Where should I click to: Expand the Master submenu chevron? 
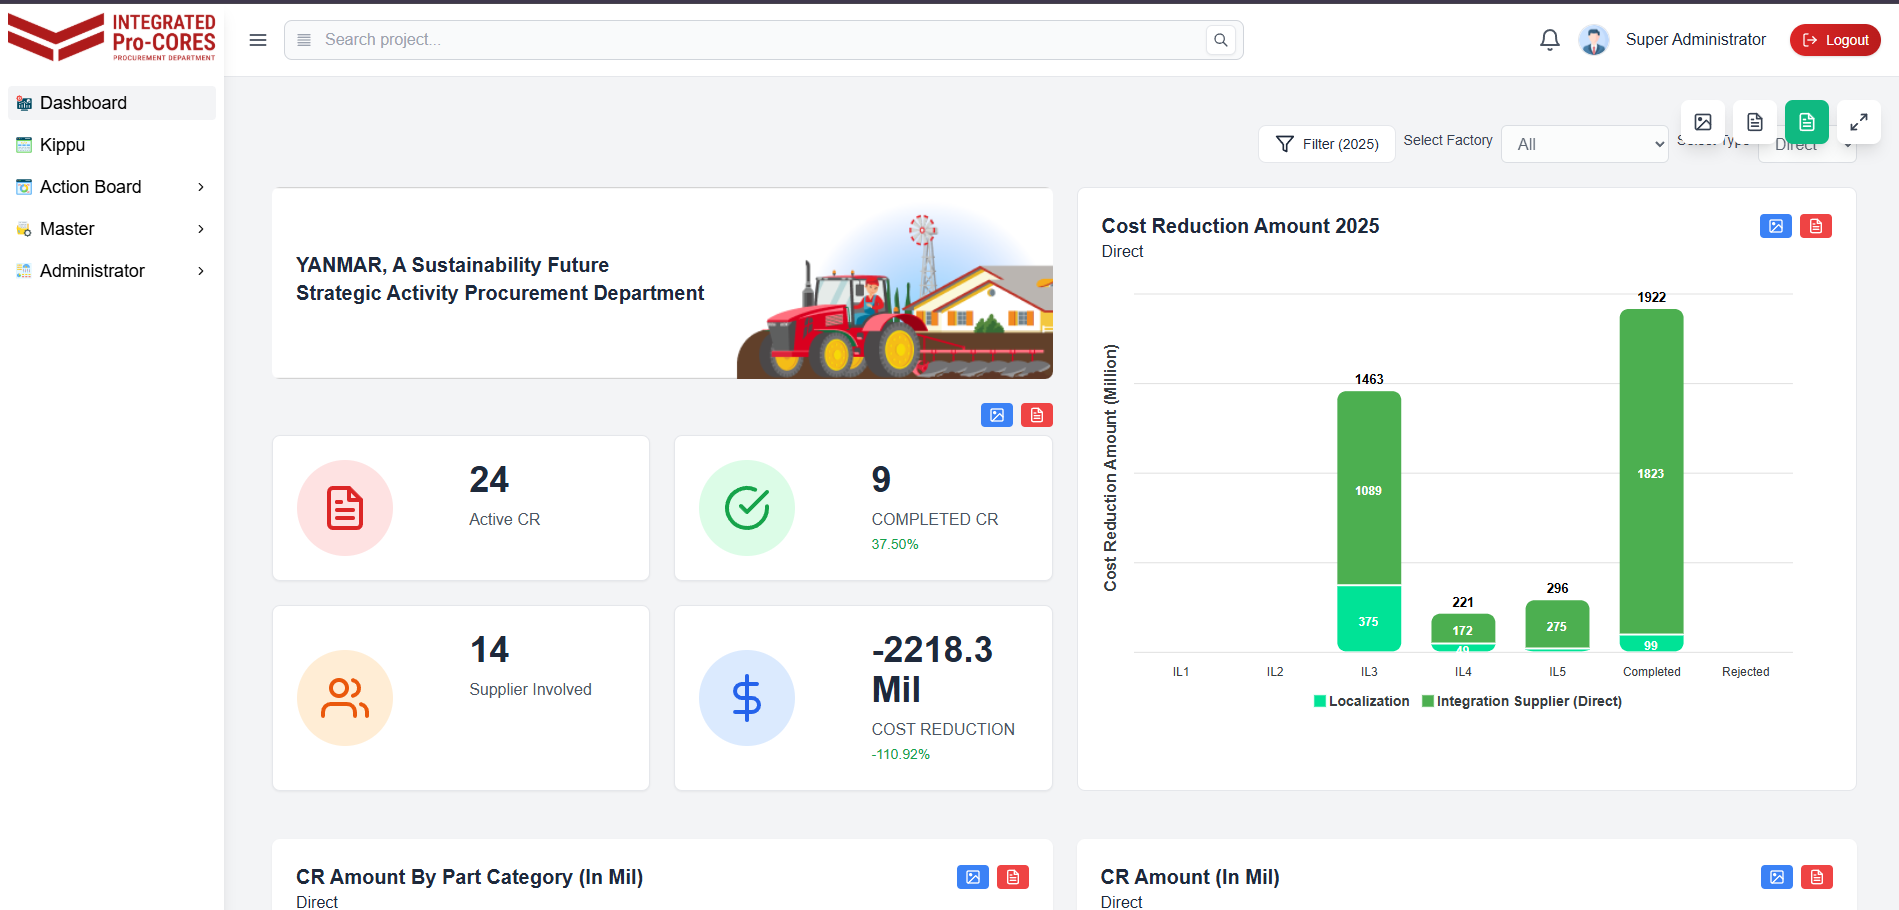pos(201,229)
